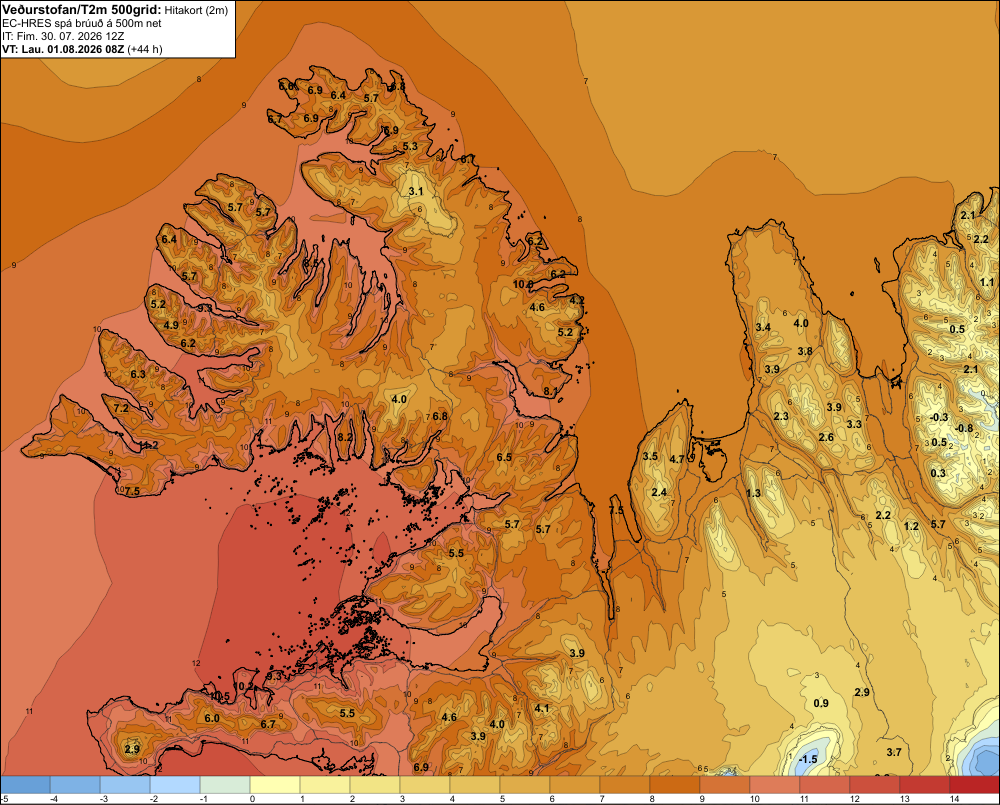The height and width of the screenshot is (805, 1000).
Task: Pick the legend color band between -5 and -4
Action: point(26,785)
